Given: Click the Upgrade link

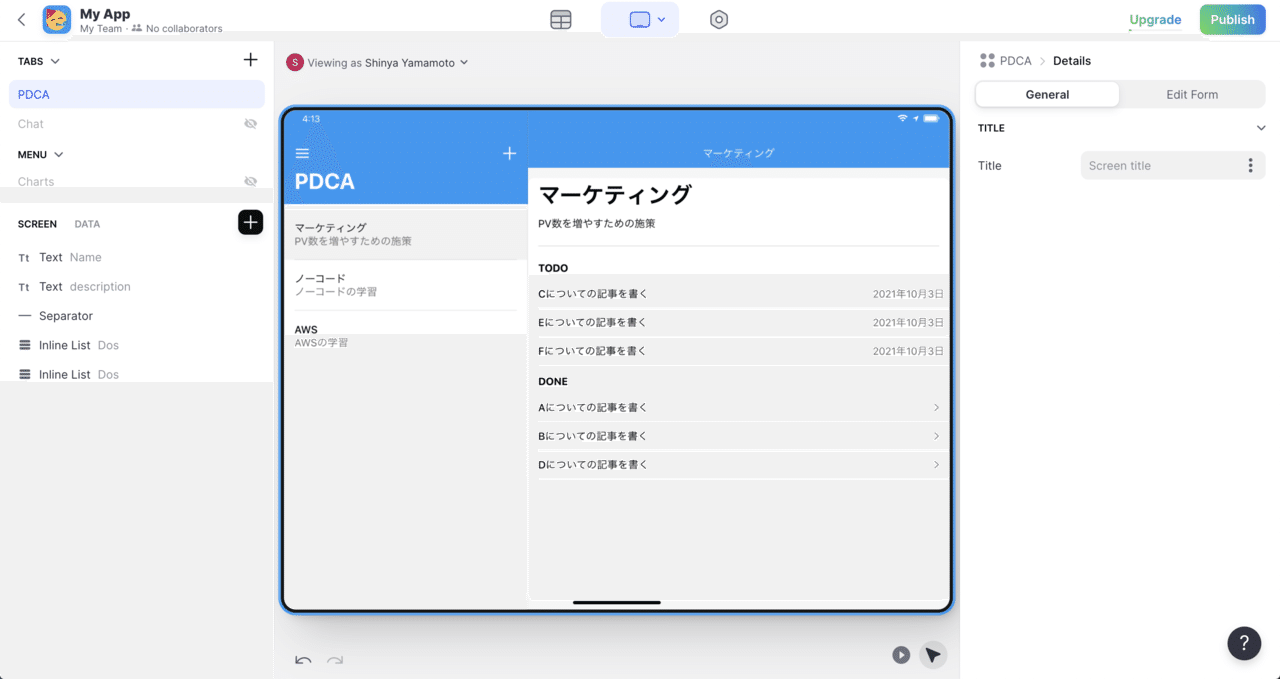Looking at the screenshot, I should click(1155, 20).
